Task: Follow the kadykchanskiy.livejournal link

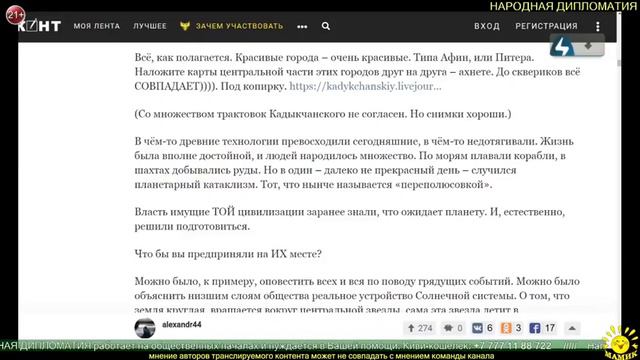Action: [365, 86]
